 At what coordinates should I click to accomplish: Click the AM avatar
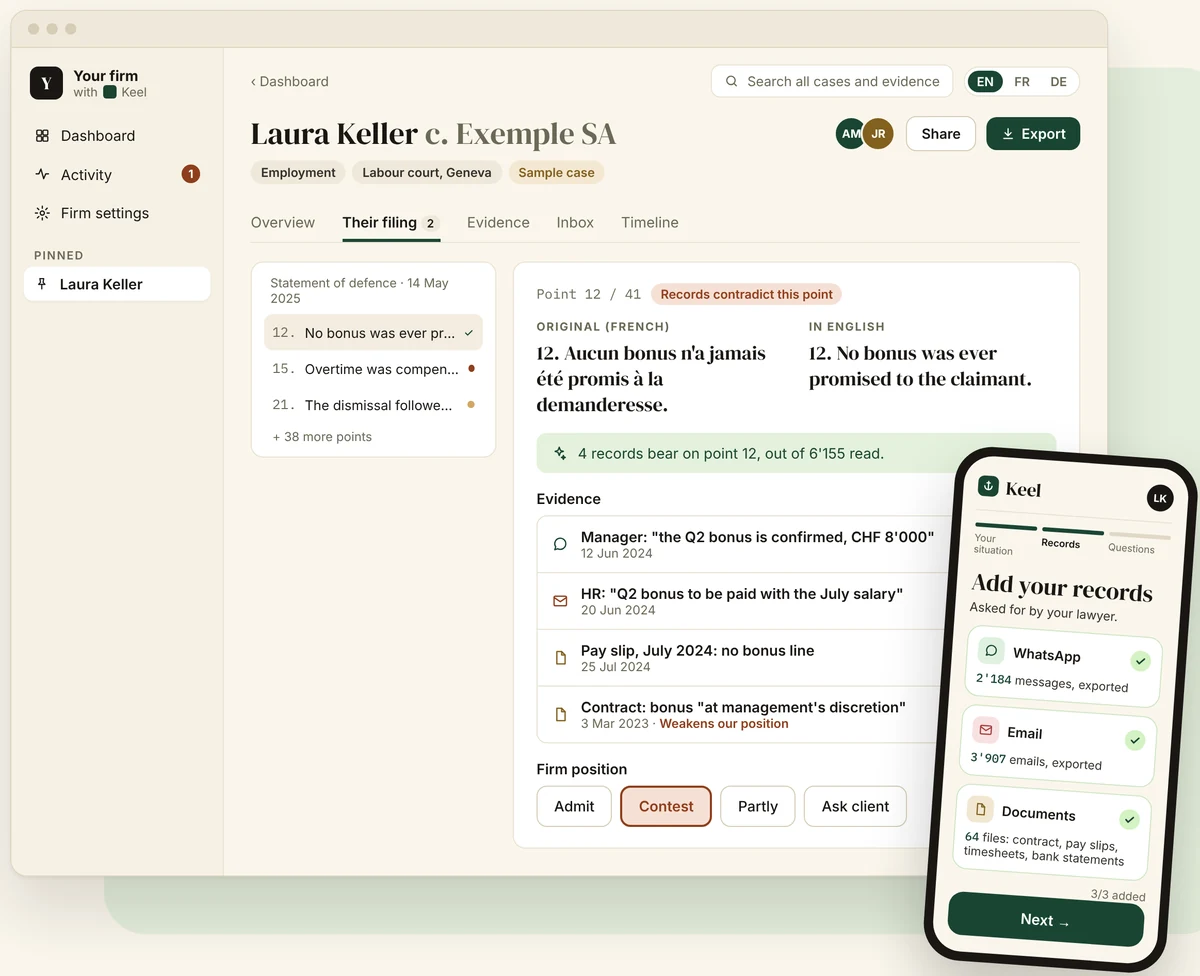[851, 134]
